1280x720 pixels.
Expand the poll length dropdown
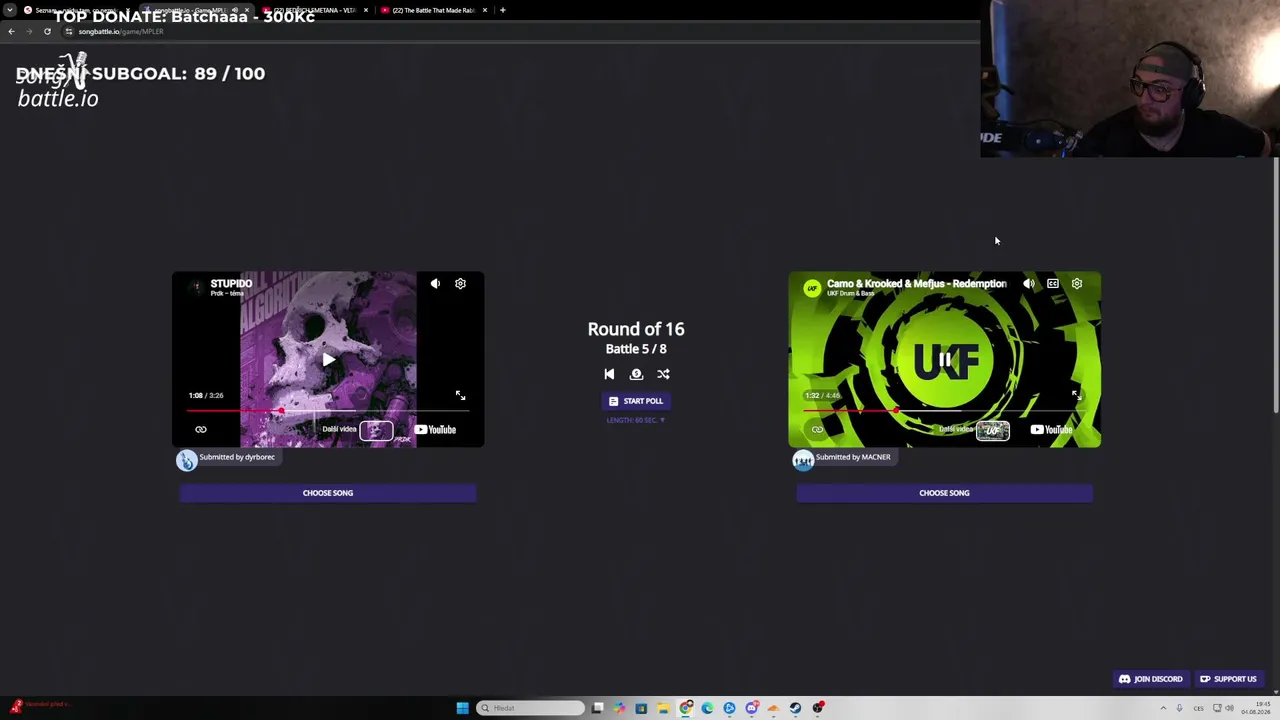pos(636,420)
